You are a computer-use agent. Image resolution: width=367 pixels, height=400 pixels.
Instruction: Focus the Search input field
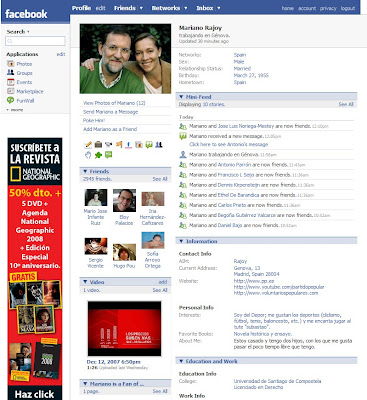tap(35, 41)
